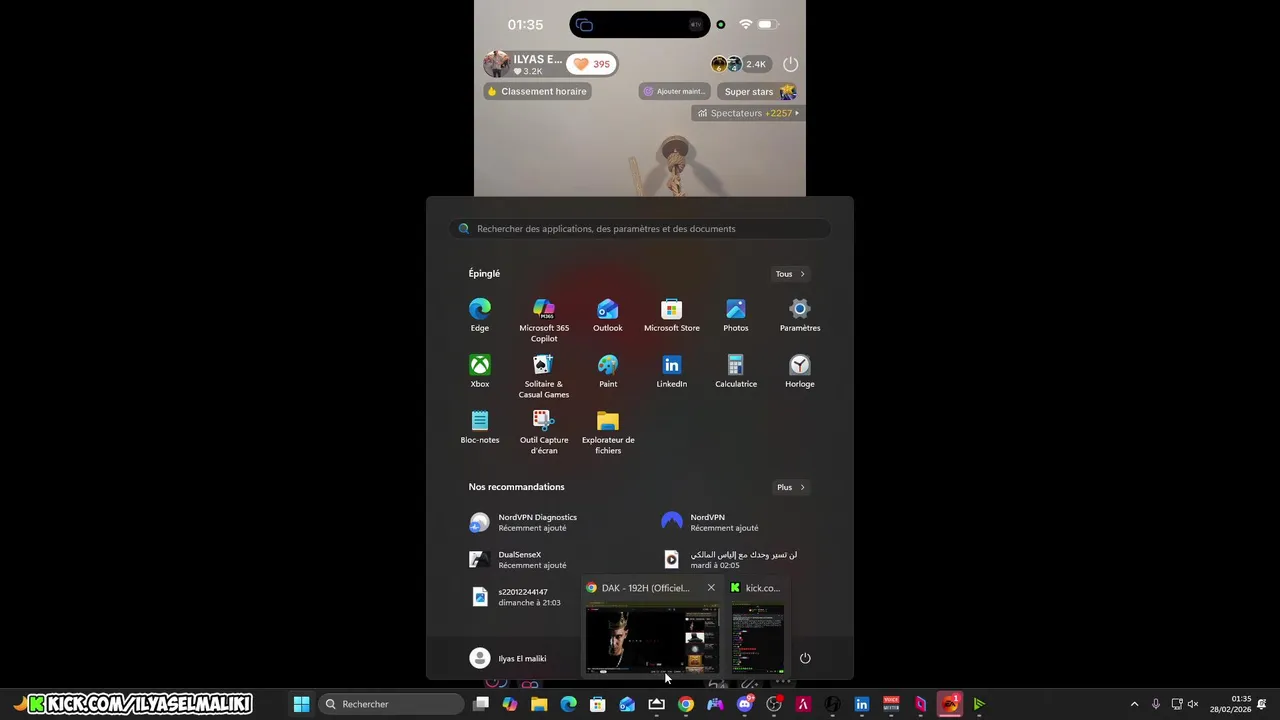
Task: Click the ILYAS E... streamer profile
Action: pyautogui.click(x=523, y=64)
